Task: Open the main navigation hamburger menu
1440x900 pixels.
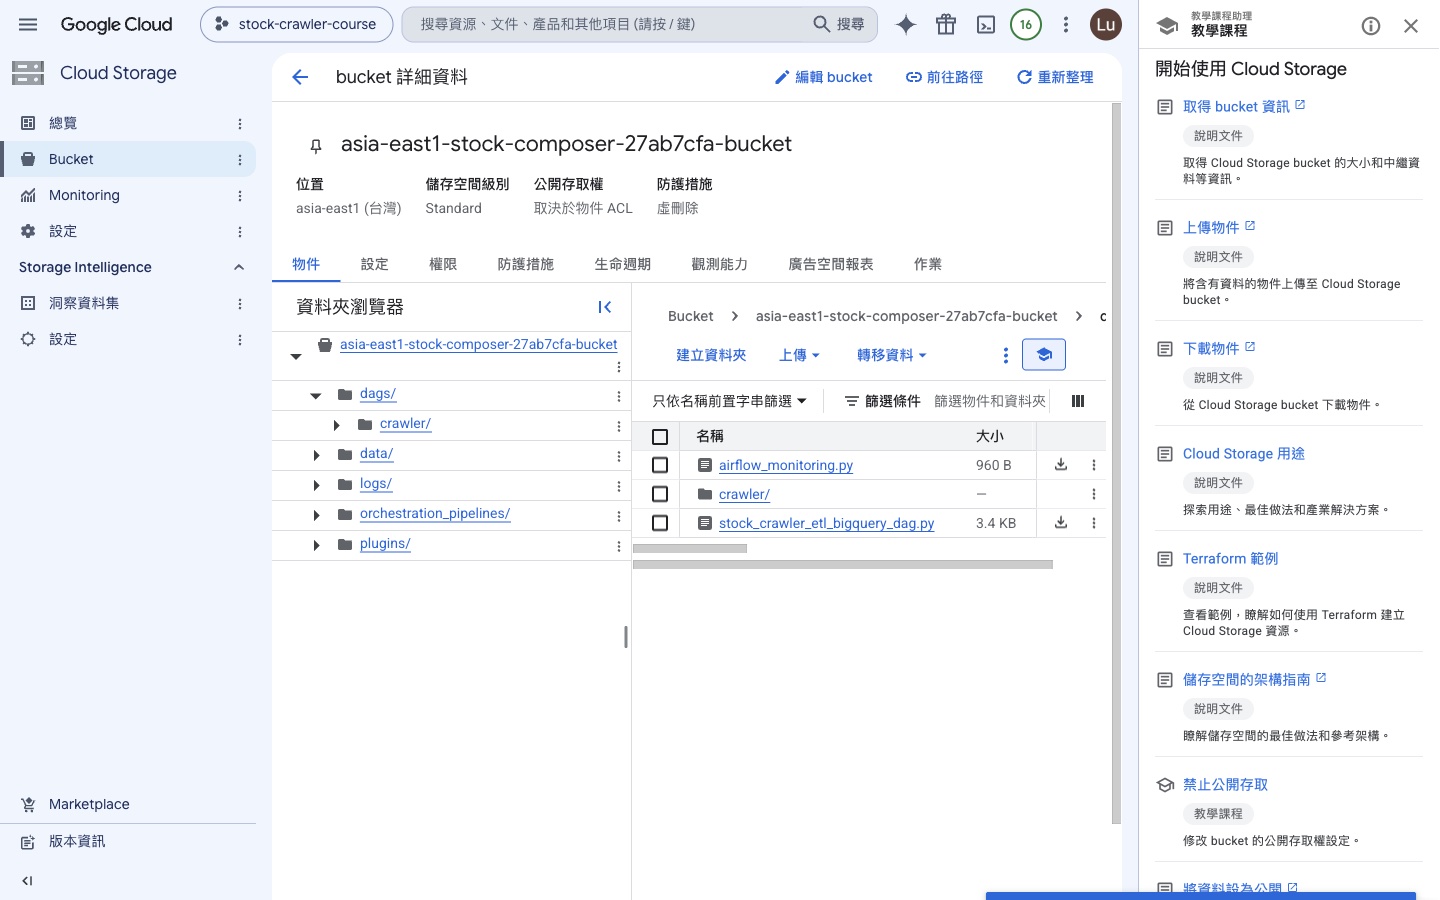Action: click(28, 25)
